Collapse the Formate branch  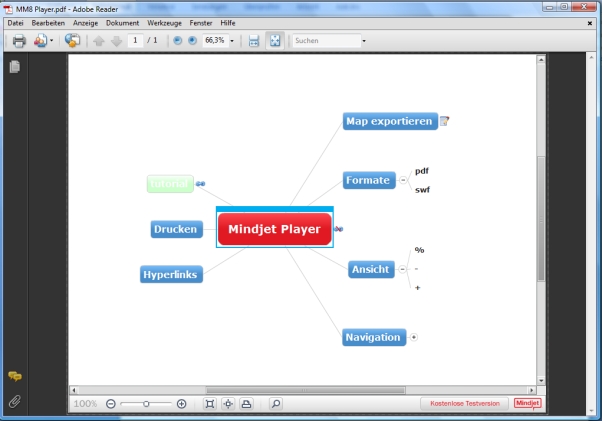click(403, 180)
